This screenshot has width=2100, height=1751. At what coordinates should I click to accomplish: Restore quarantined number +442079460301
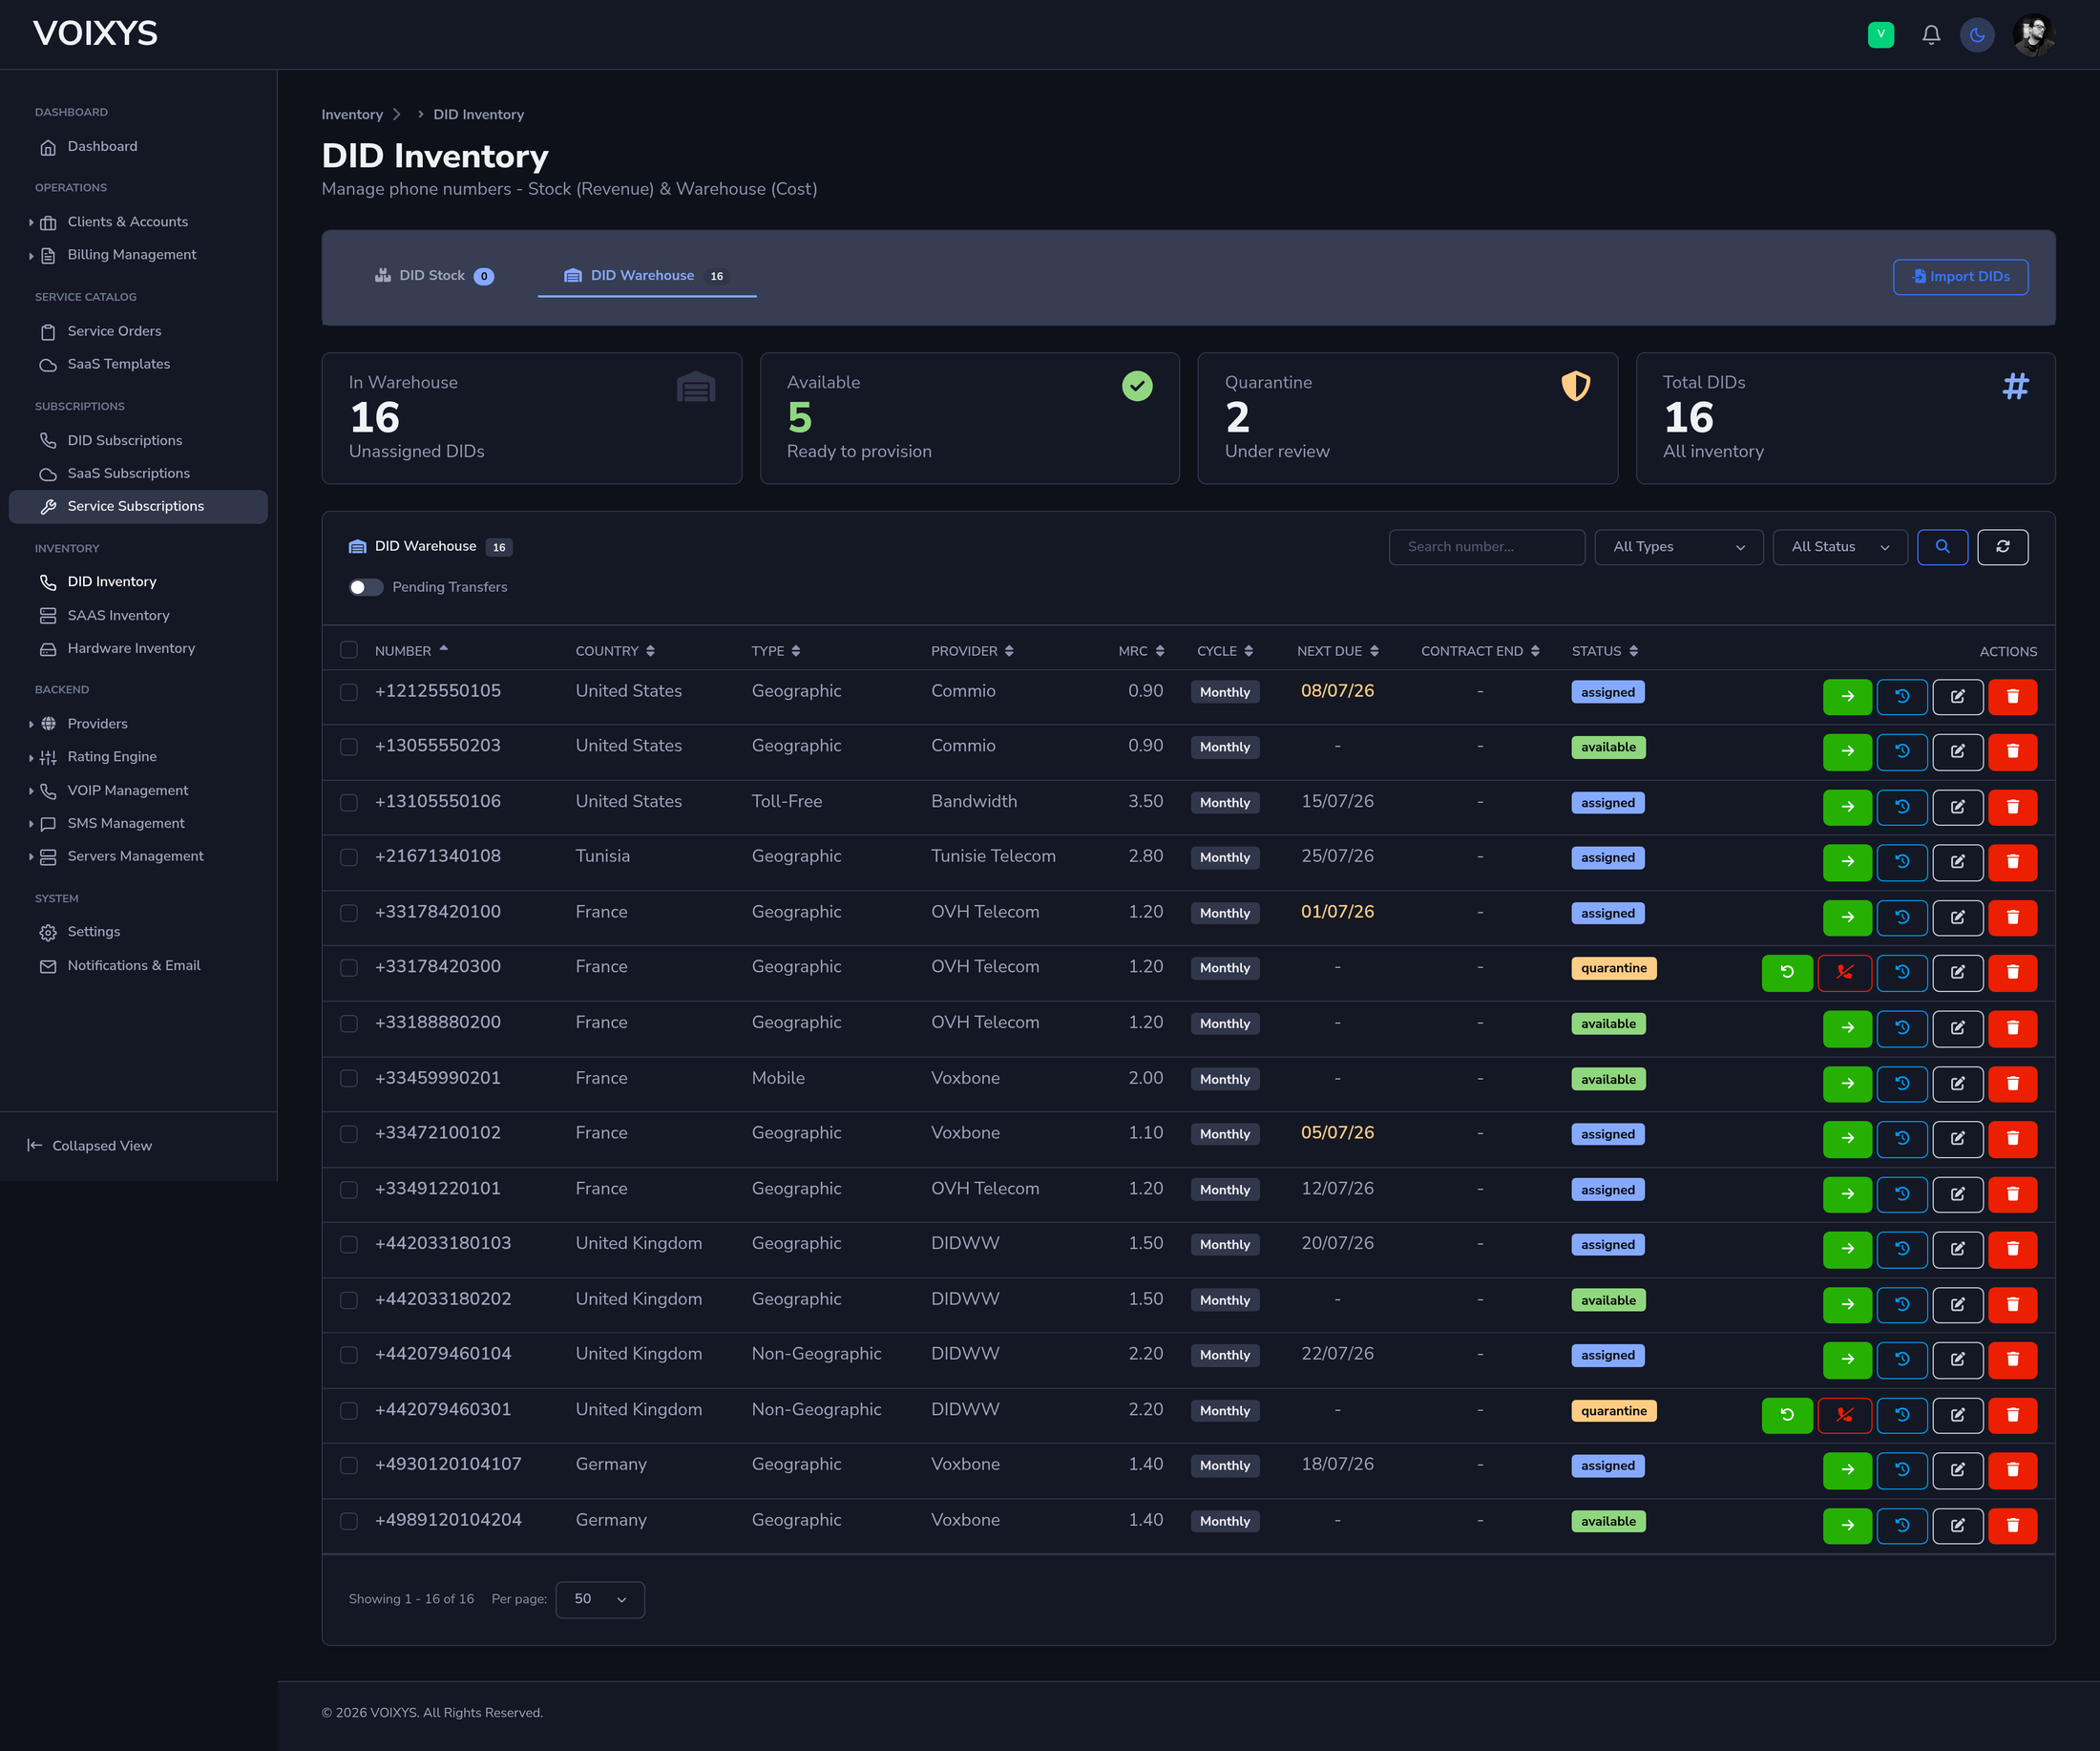[x=1787, y=1415]
